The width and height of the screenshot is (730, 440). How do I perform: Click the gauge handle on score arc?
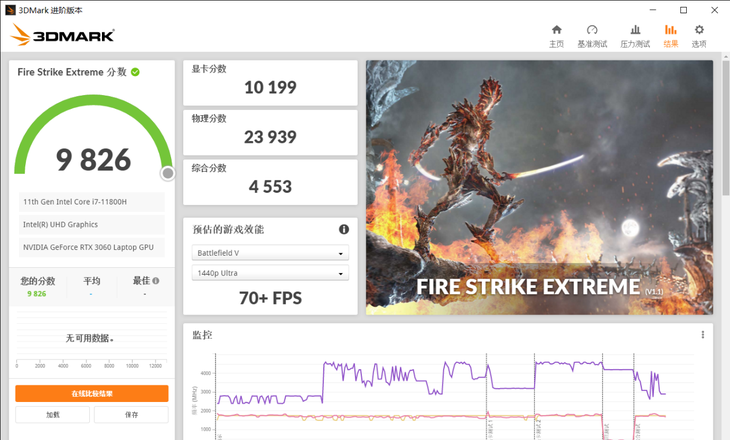click(x=168, y=174)
